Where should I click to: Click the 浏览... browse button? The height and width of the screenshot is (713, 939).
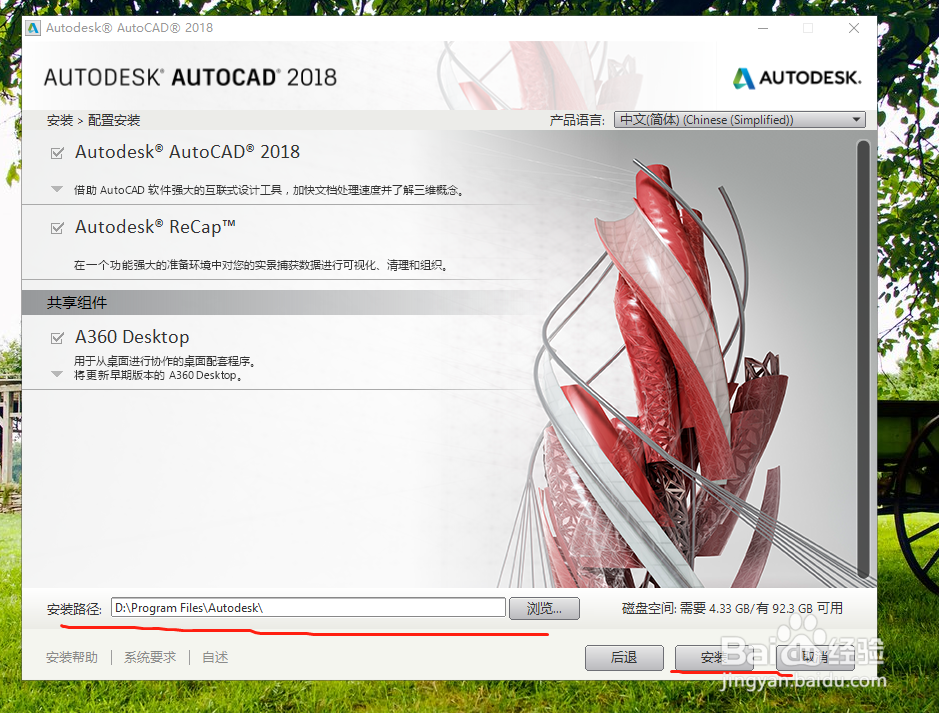(x=544, y=608)
